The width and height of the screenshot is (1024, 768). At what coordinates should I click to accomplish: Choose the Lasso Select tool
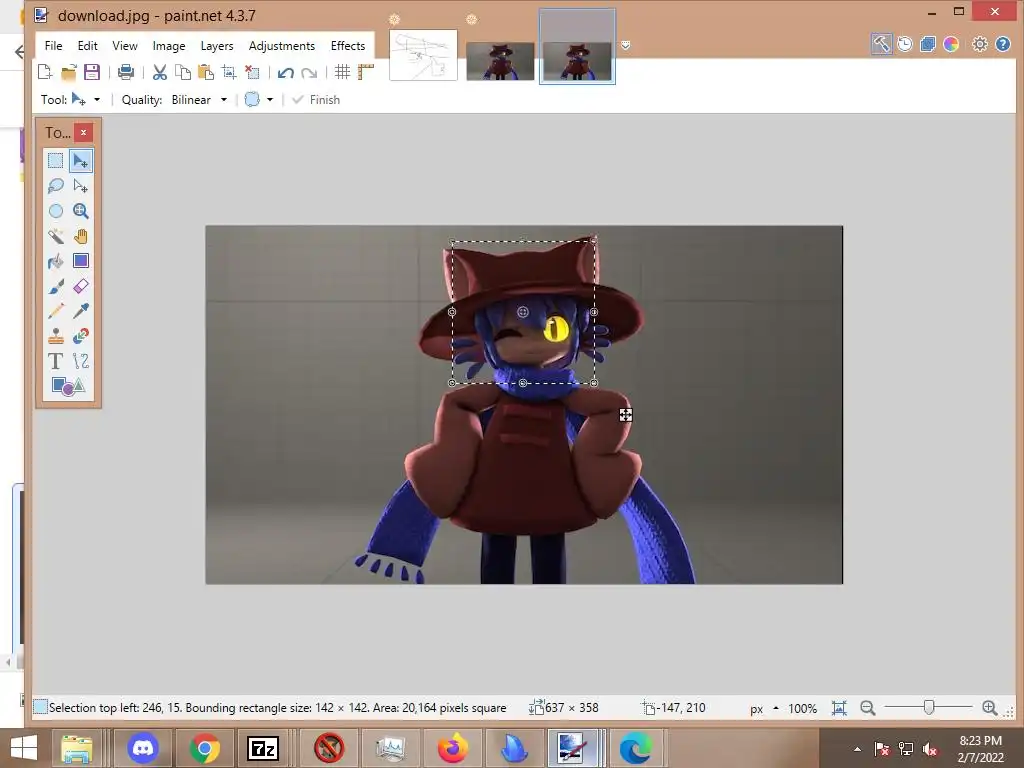56,186
